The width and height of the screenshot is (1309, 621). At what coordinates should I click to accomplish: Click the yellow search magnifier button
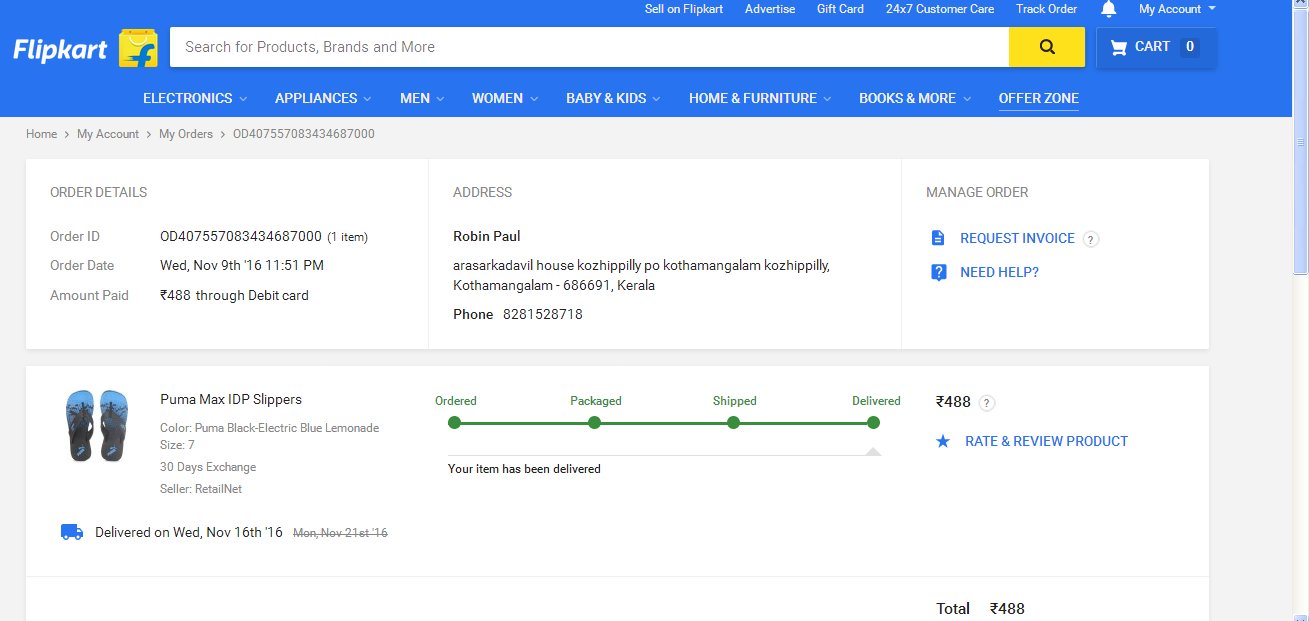[x=1047, y=47]
